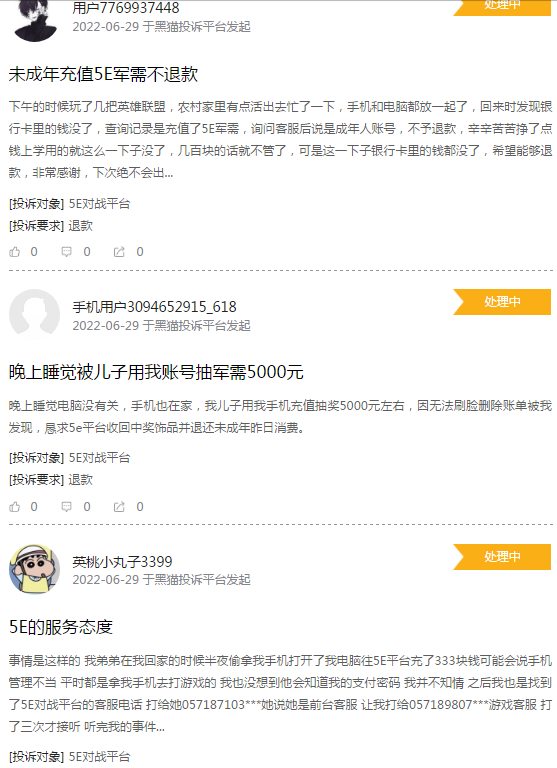Open 用户7769937448 avatar image
557x768 pixels.
click(34, 21)
